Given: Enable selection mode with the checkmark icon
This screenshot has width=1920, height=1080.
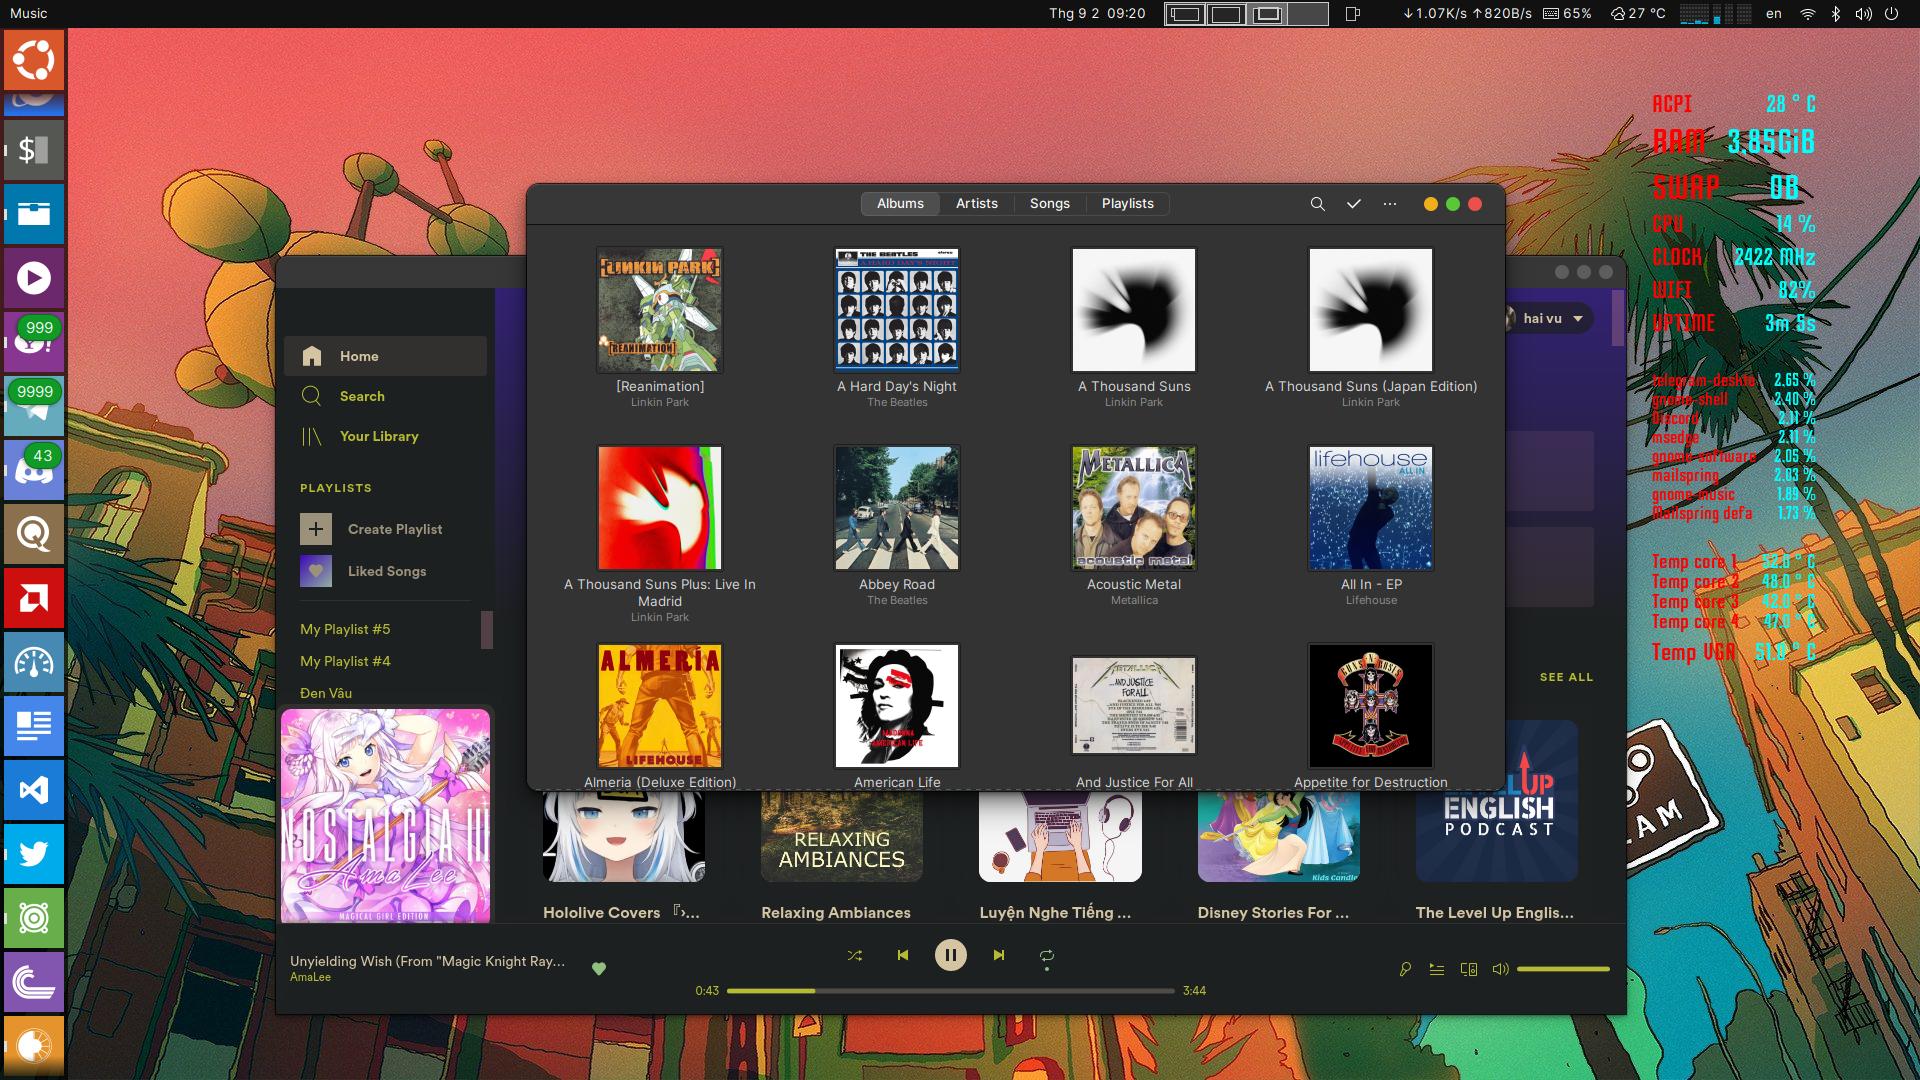Looking at the screenshot, I should coord(1354,204).
